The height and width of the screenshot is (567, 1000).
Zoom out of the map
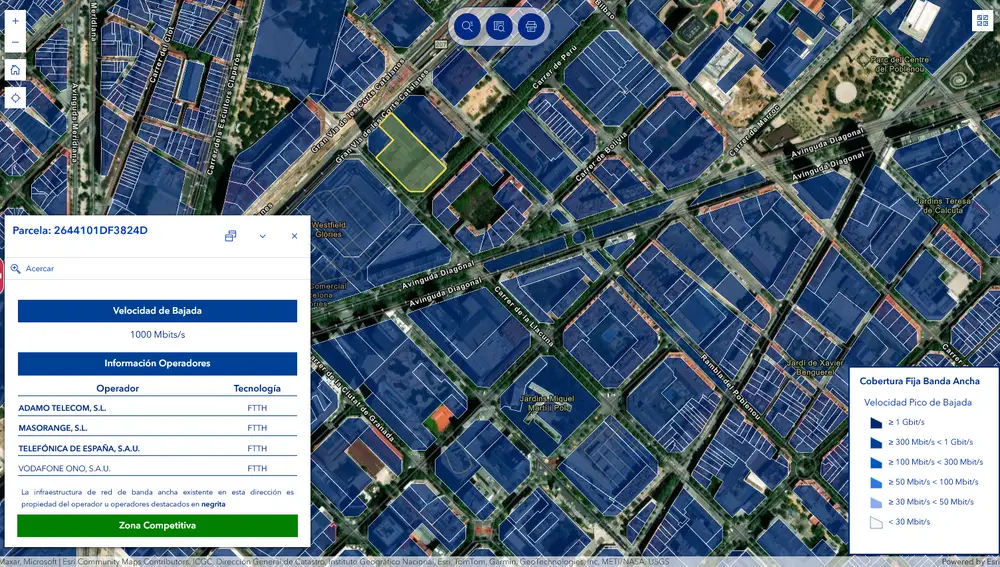click(15, 42)
